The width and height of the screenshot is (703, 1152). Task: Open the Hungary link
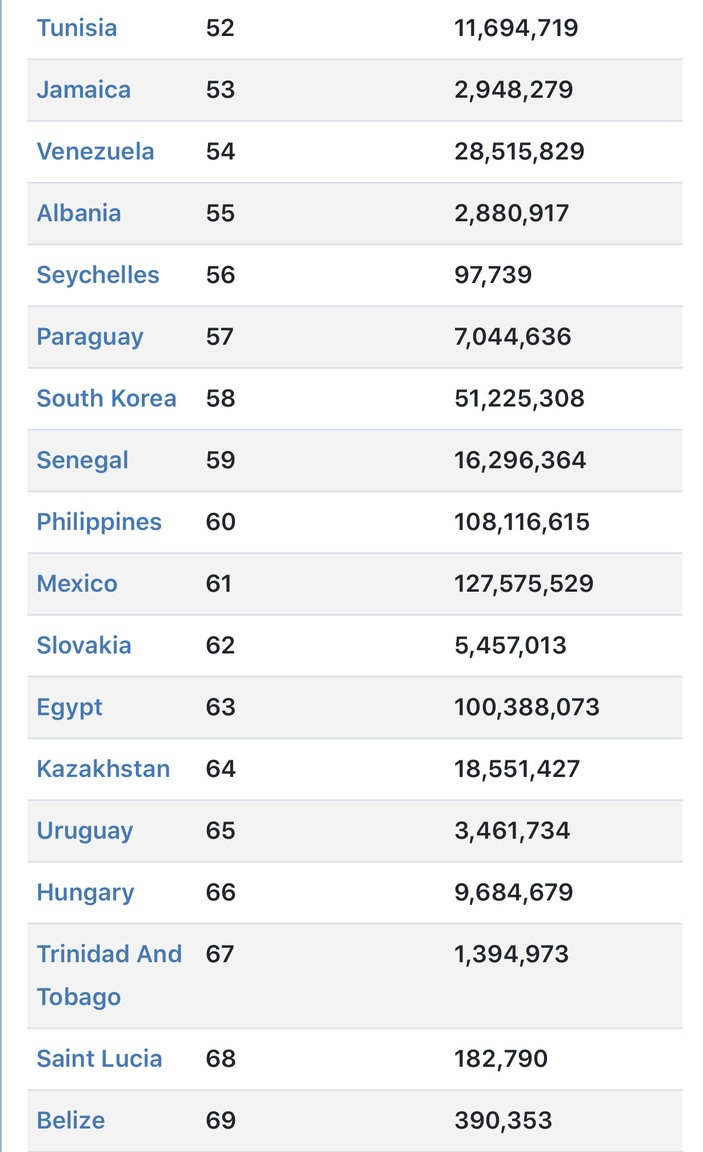click(x=85, y=893)
